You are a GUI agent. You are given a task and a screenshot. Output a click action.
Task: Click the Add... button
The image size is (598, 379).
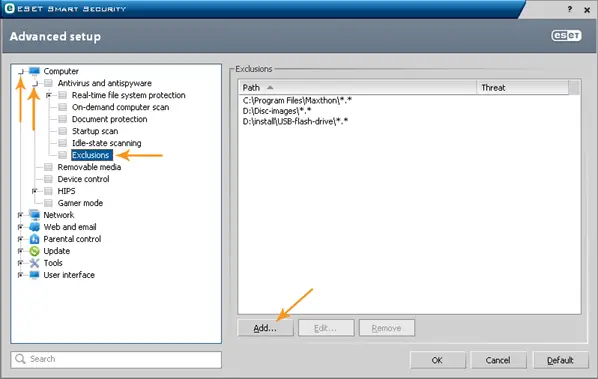265,328
